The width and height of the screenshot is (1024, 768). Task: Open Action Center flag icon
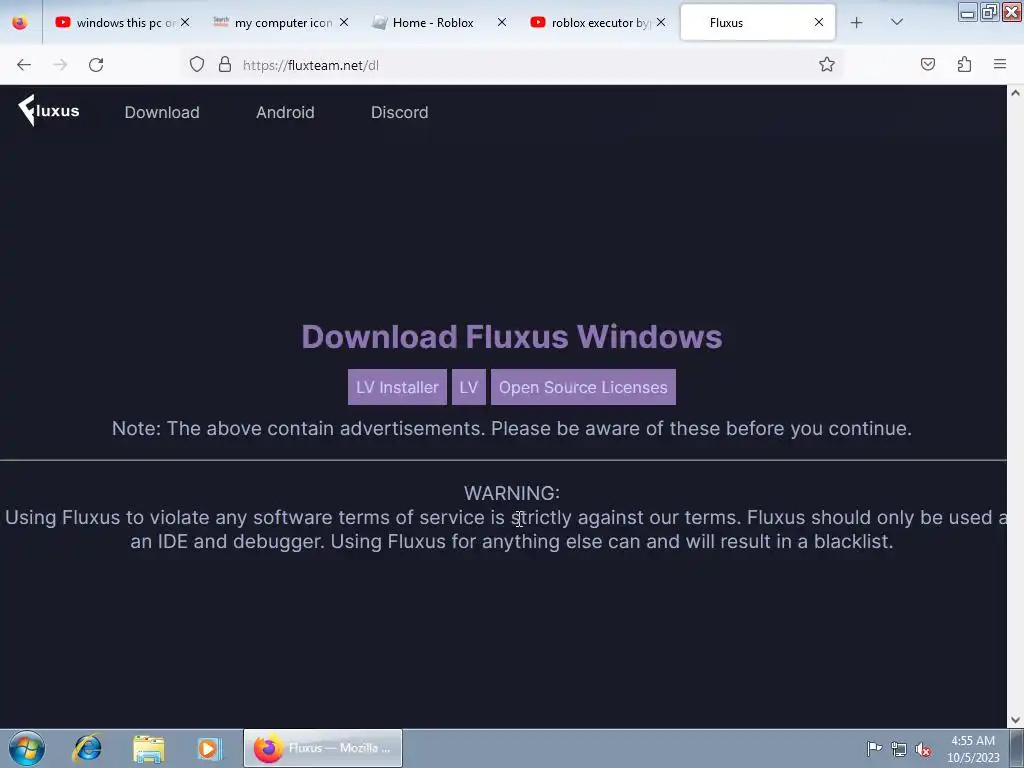point(874,748)
